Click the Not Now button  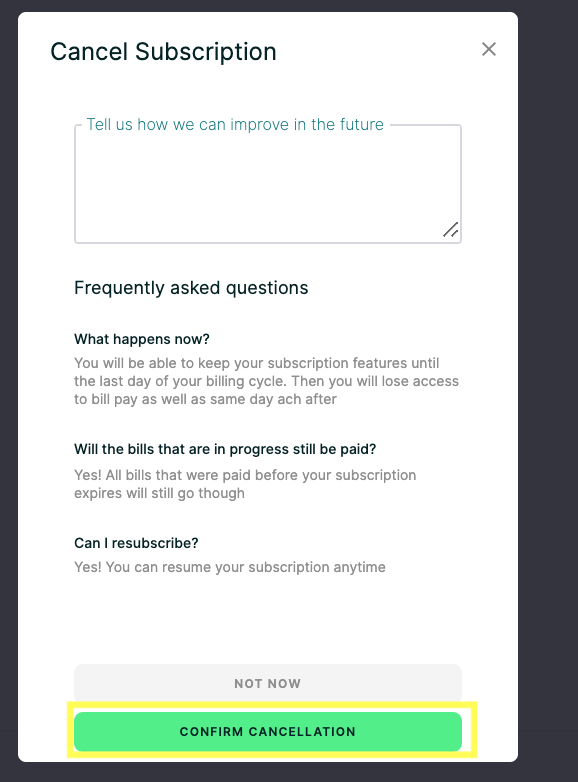tap(268, 683)
